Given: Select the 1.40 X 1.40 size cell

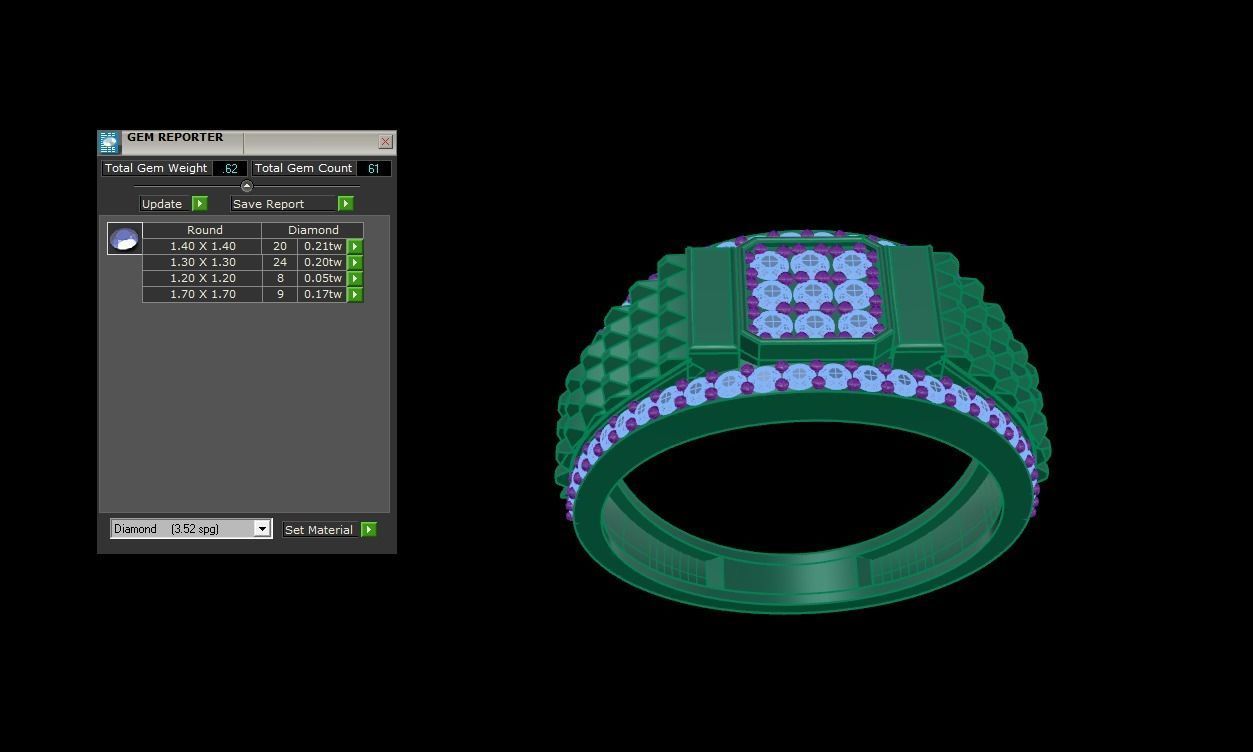Looking at the screenshot, I should click(203, 246).
